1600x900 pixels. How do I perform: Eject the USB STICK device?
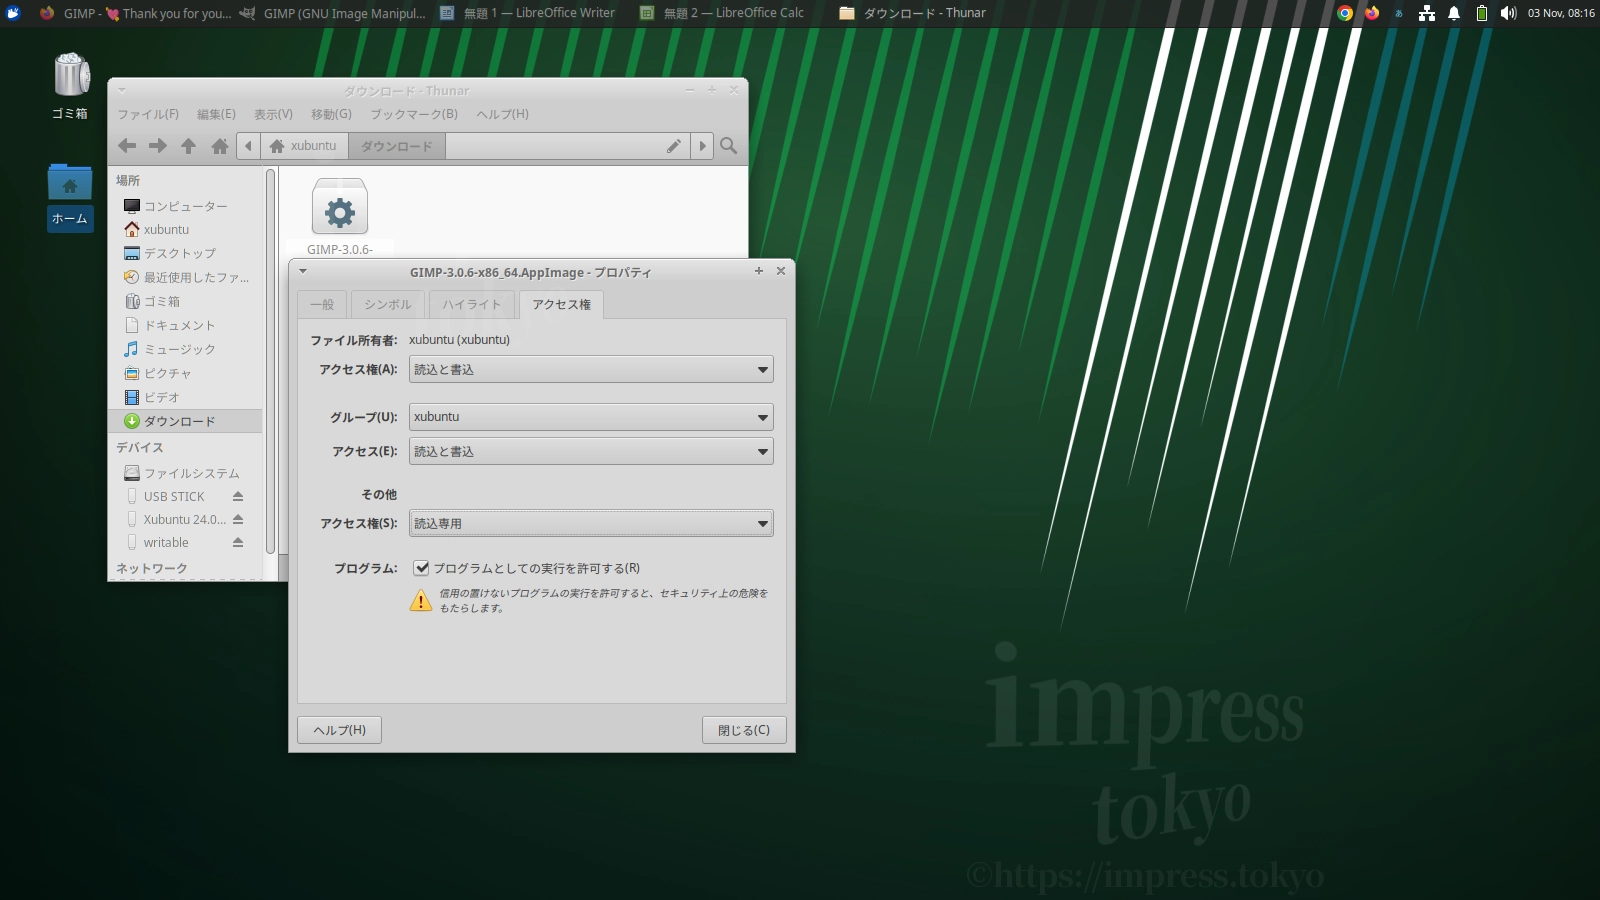(238, 496)
